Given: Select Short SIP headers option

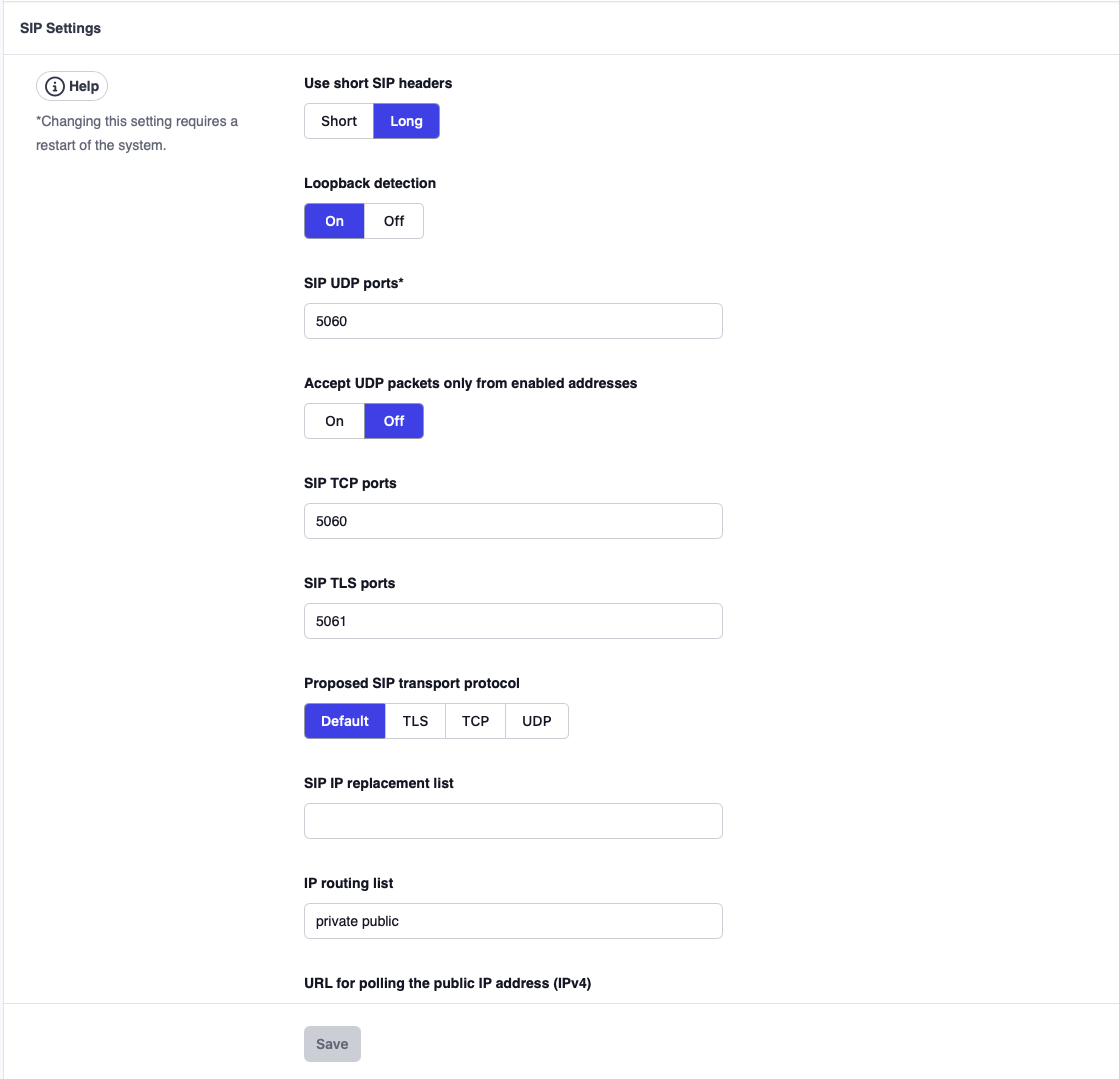Looking at the screenshot, I should (x=339, y=121).
